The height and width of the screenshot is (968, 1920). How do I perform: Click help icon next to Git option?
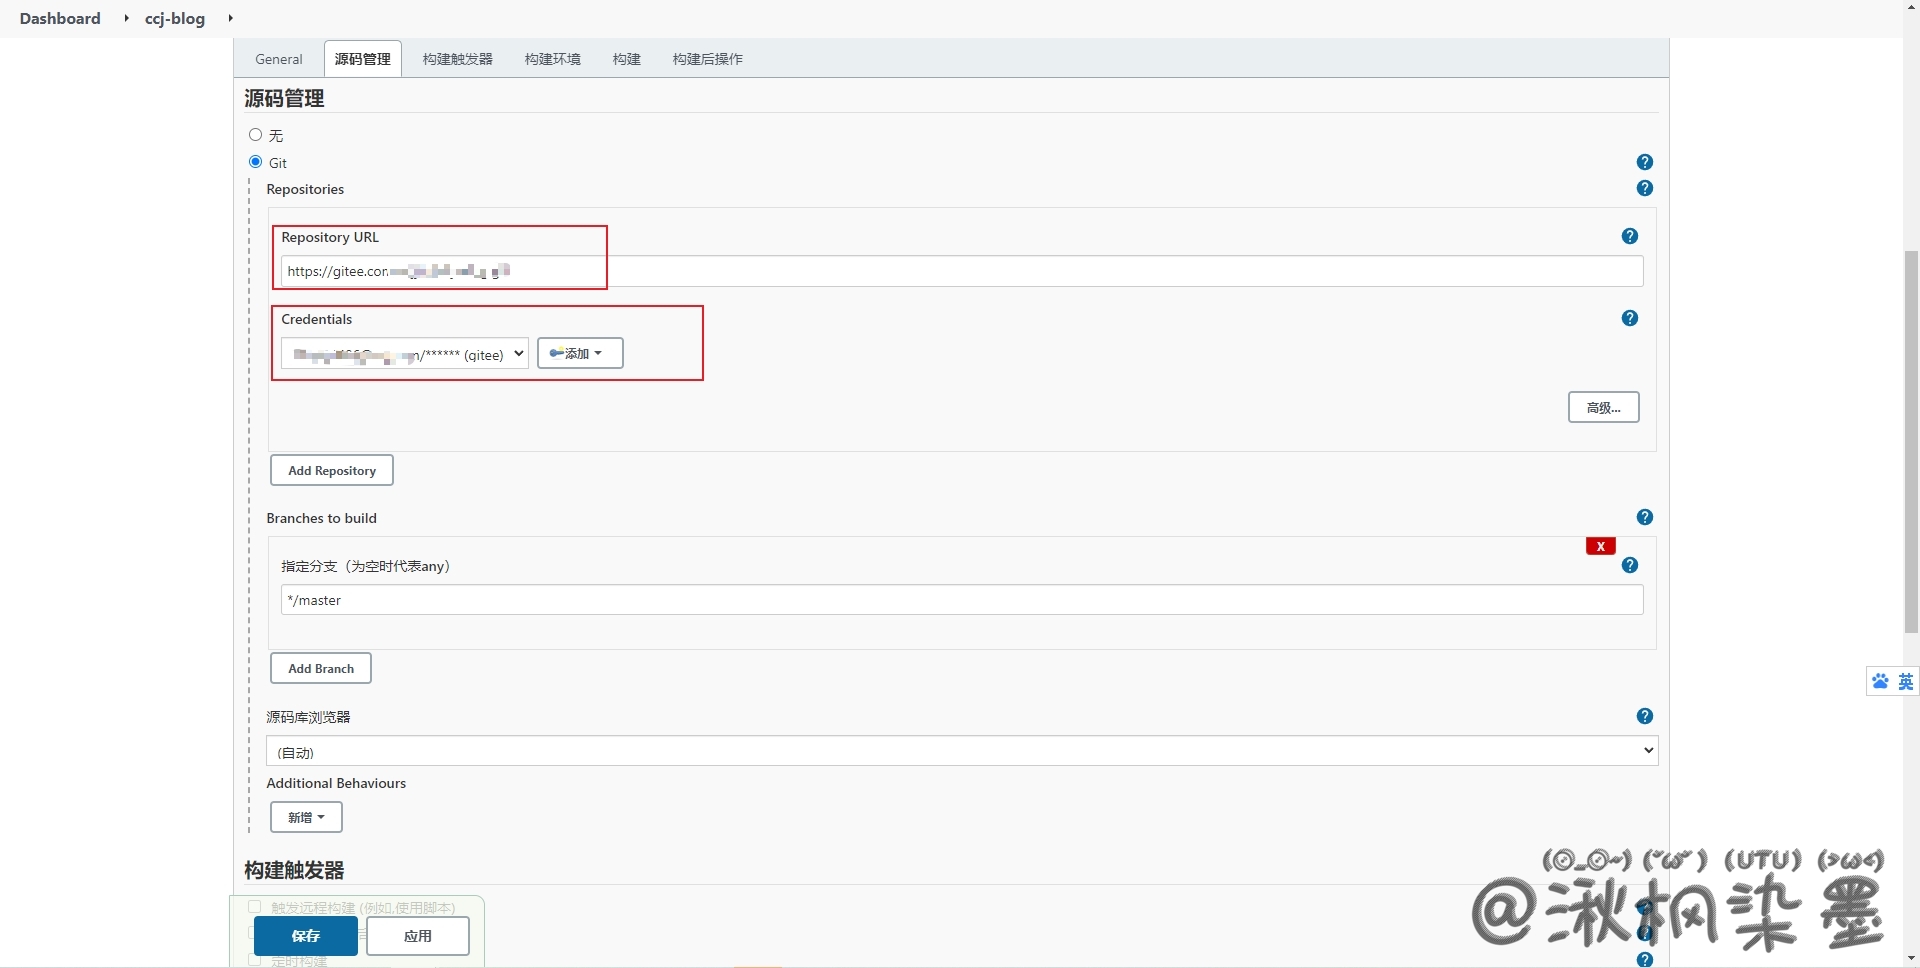click(1645, 162)
